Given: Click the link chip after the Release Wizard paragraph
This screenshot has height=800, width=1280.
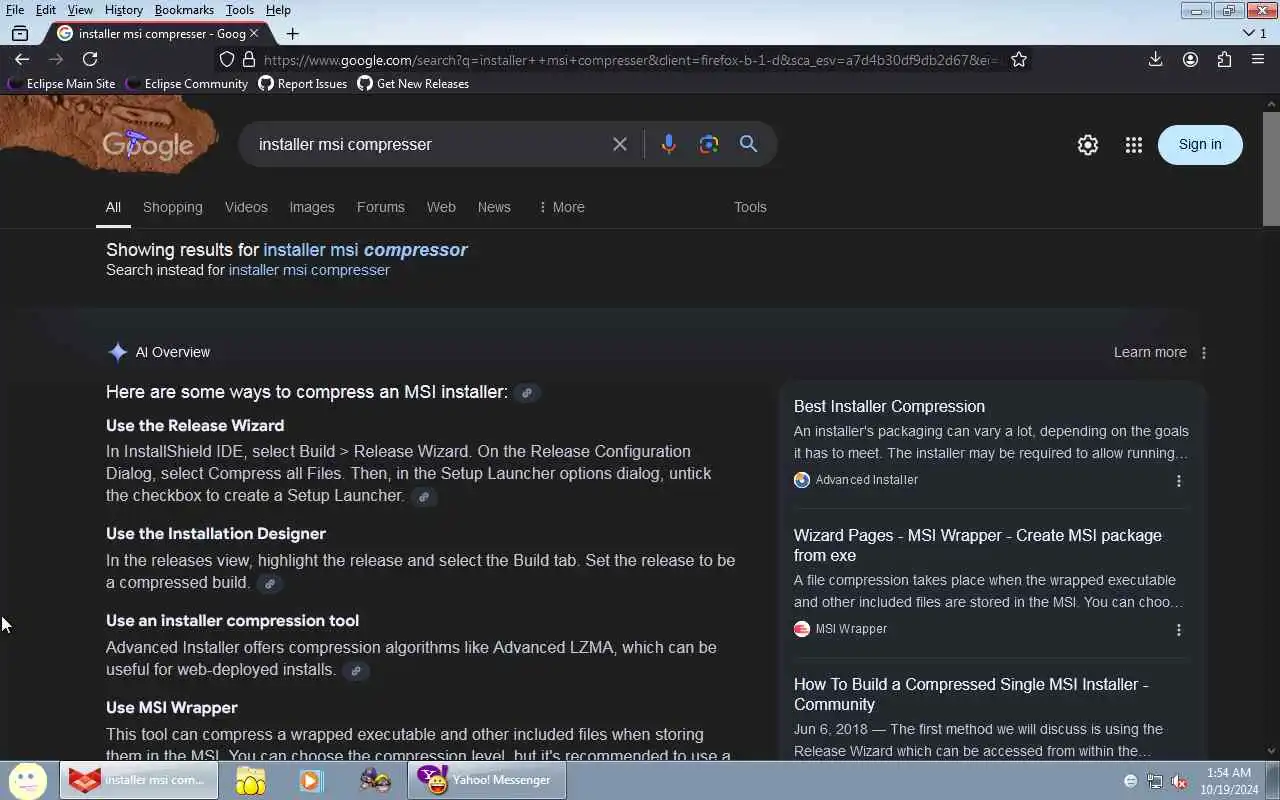Looking at the screenshot, I should click(424, 497).
